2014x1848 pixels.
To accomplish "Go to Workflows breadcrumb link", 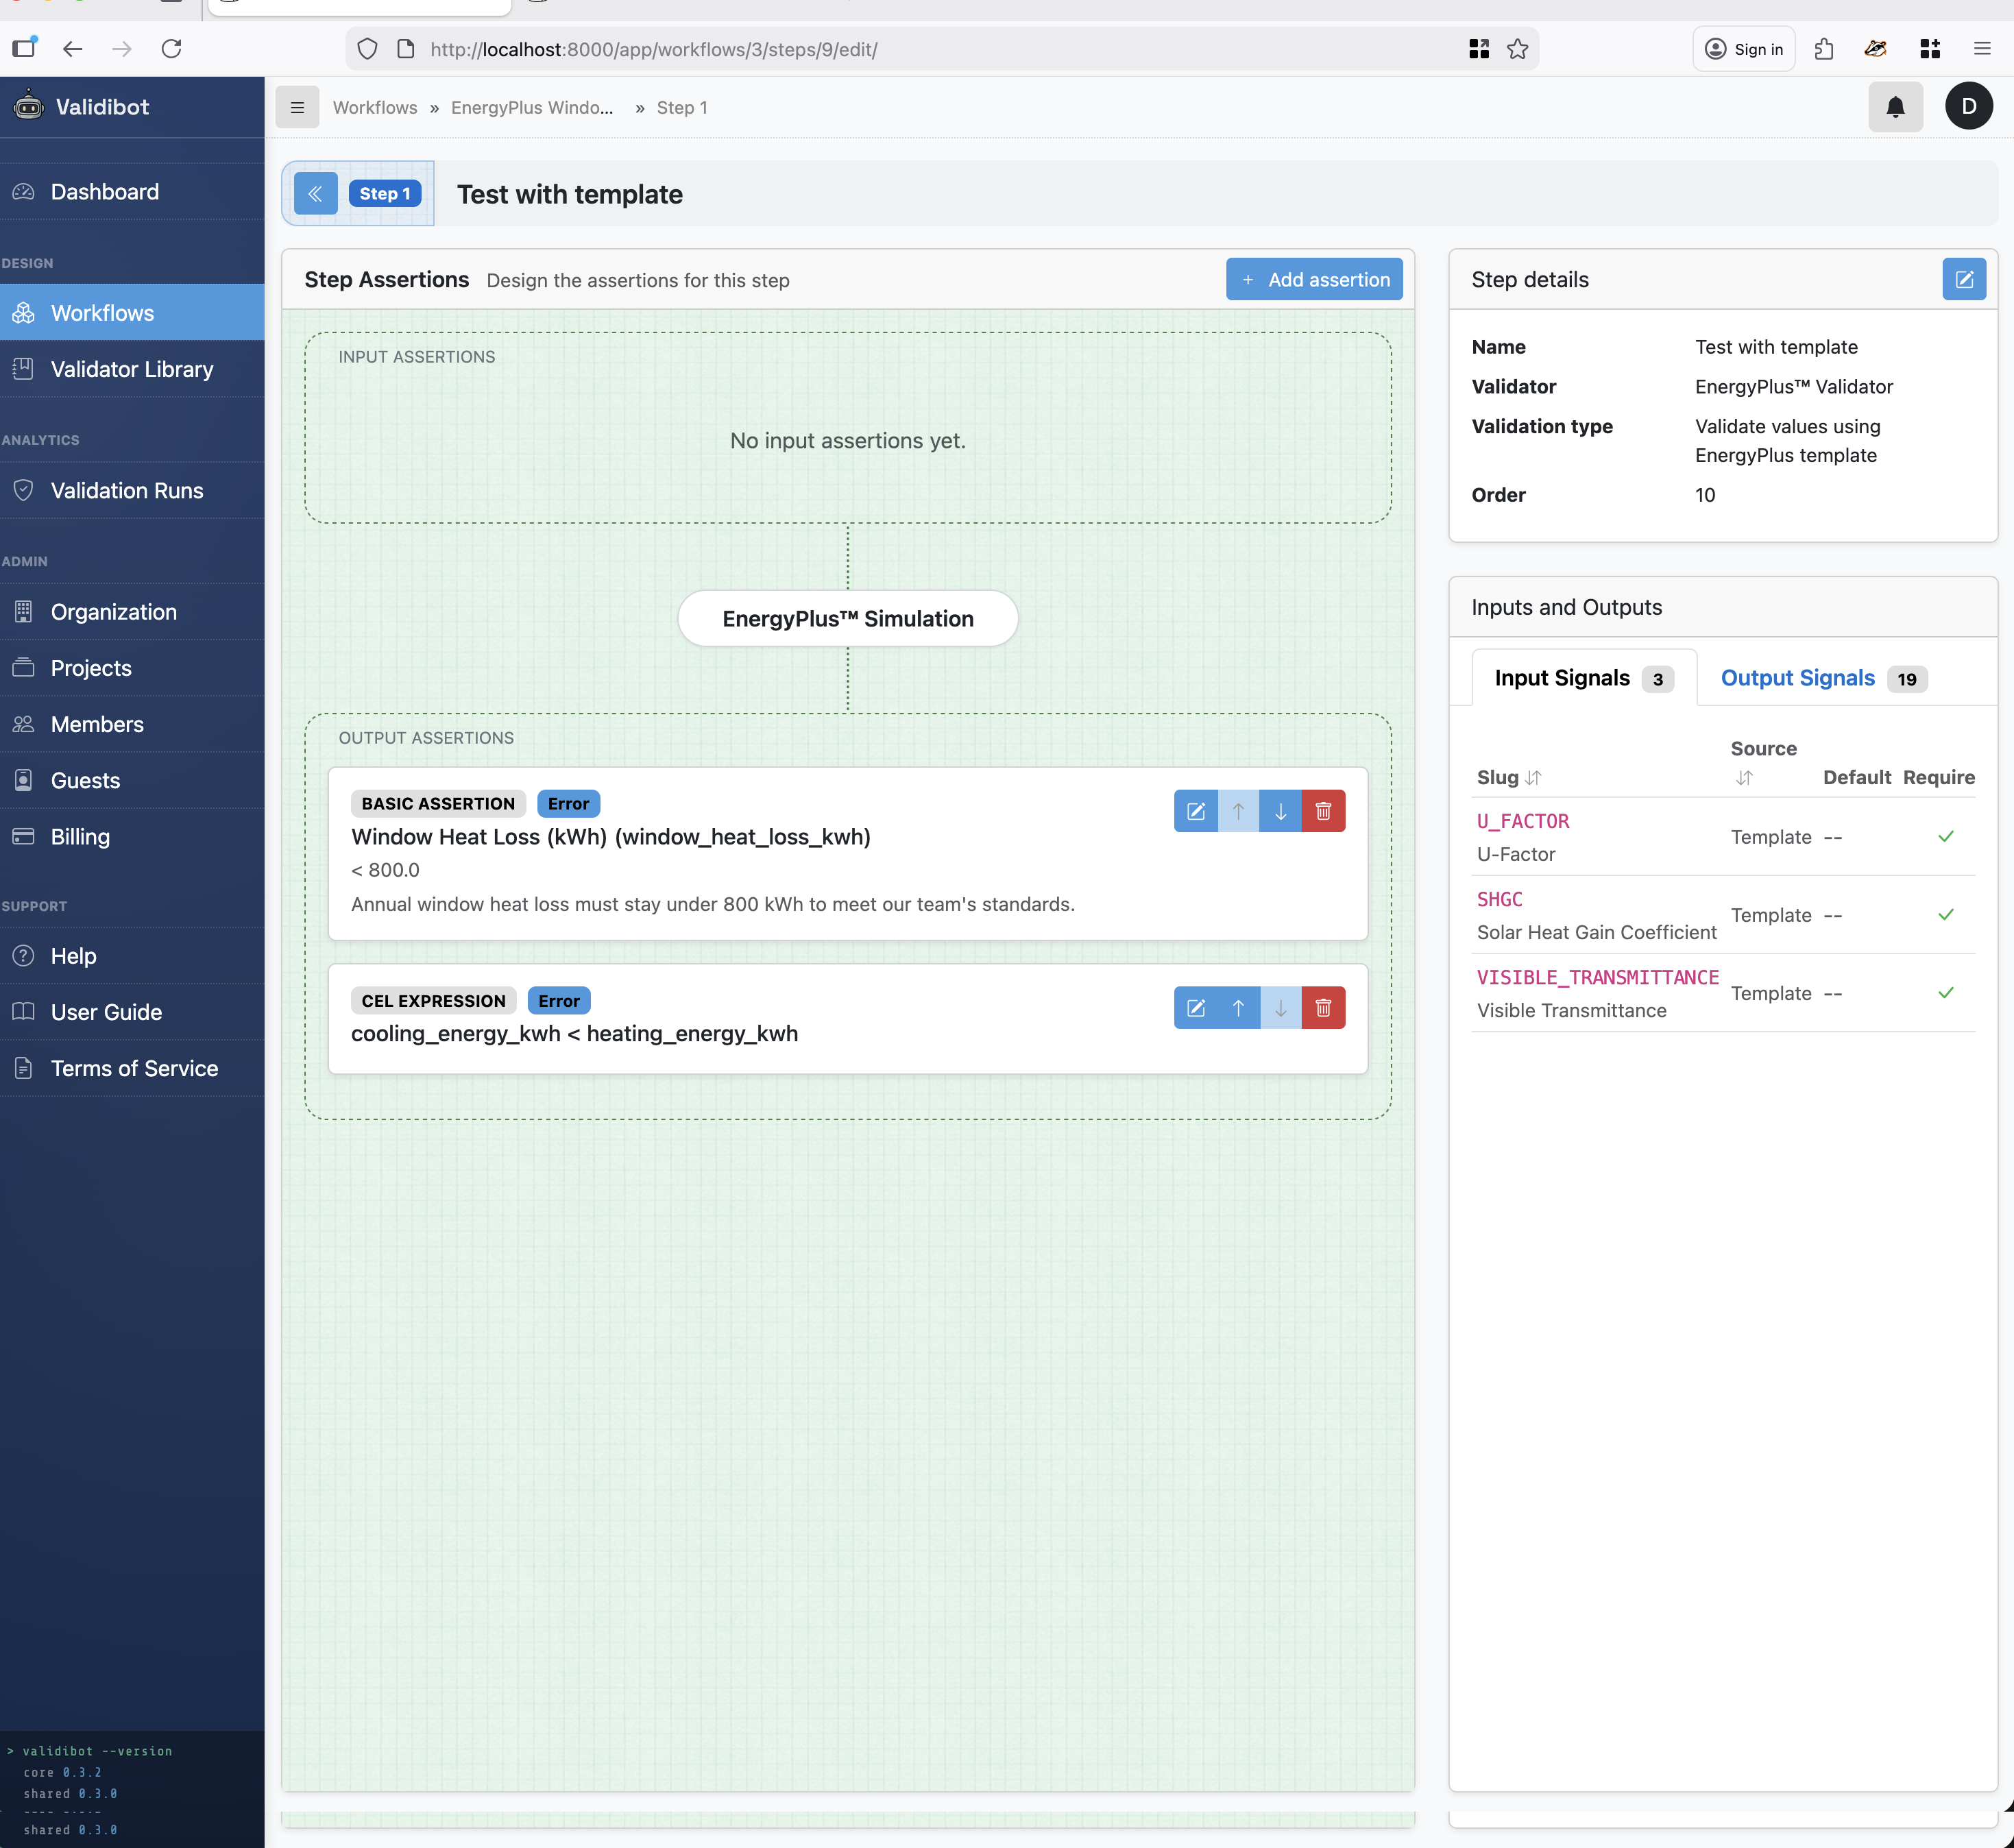I will (375, 107).
